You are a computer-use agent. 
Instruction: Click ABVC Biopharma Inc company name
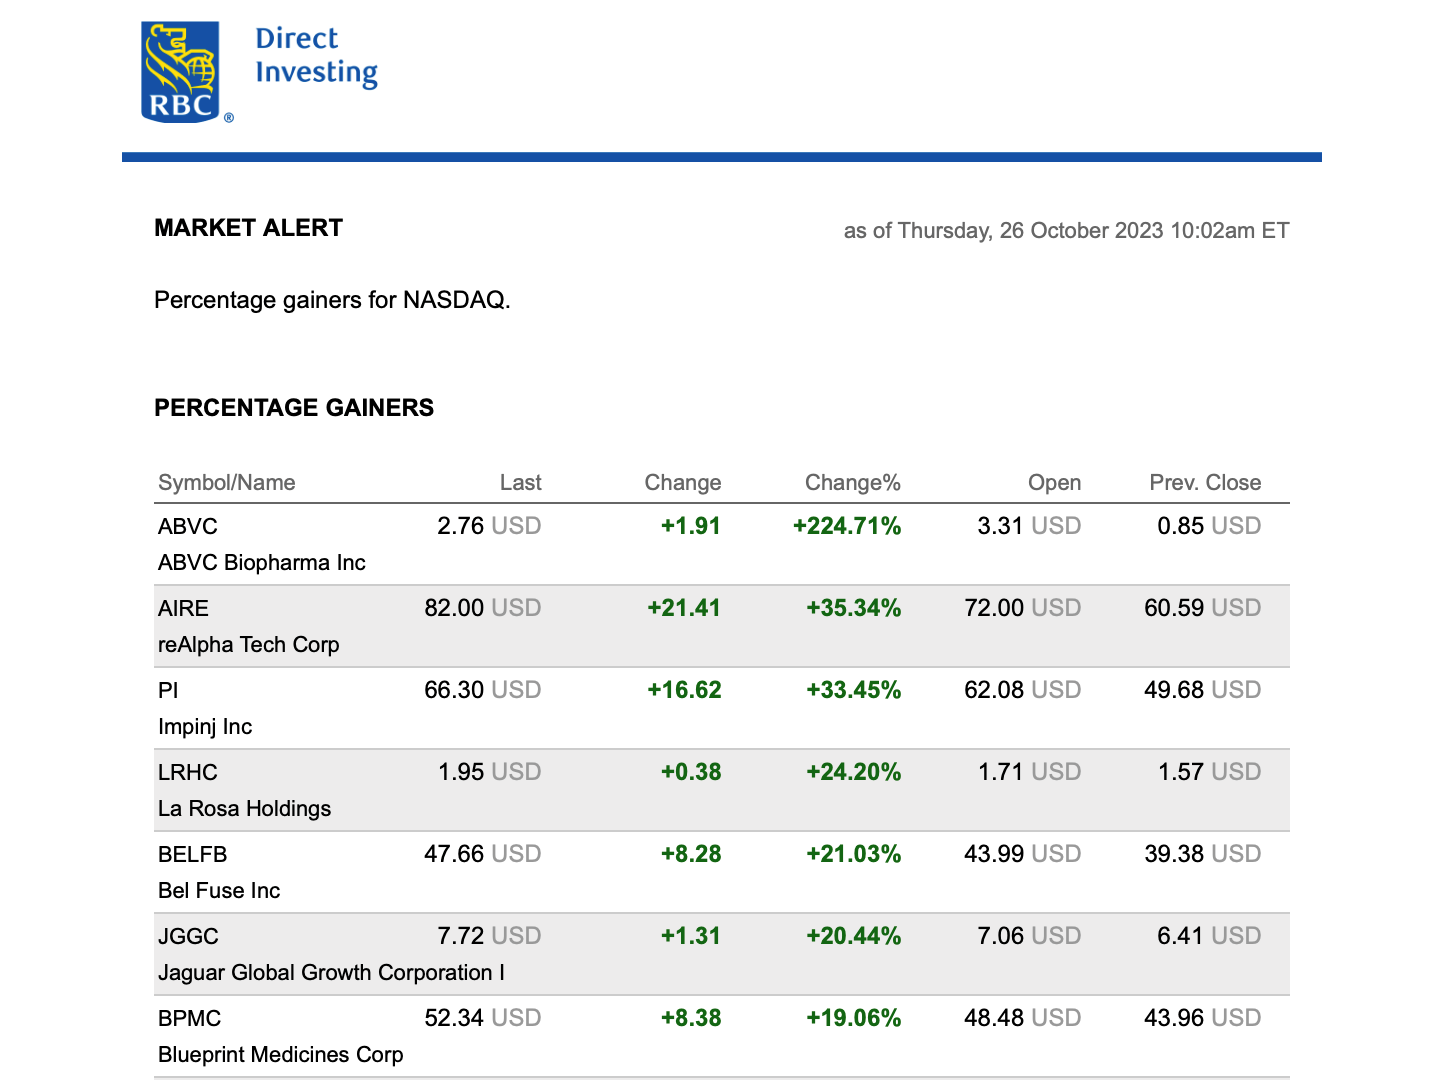[262, 563]
